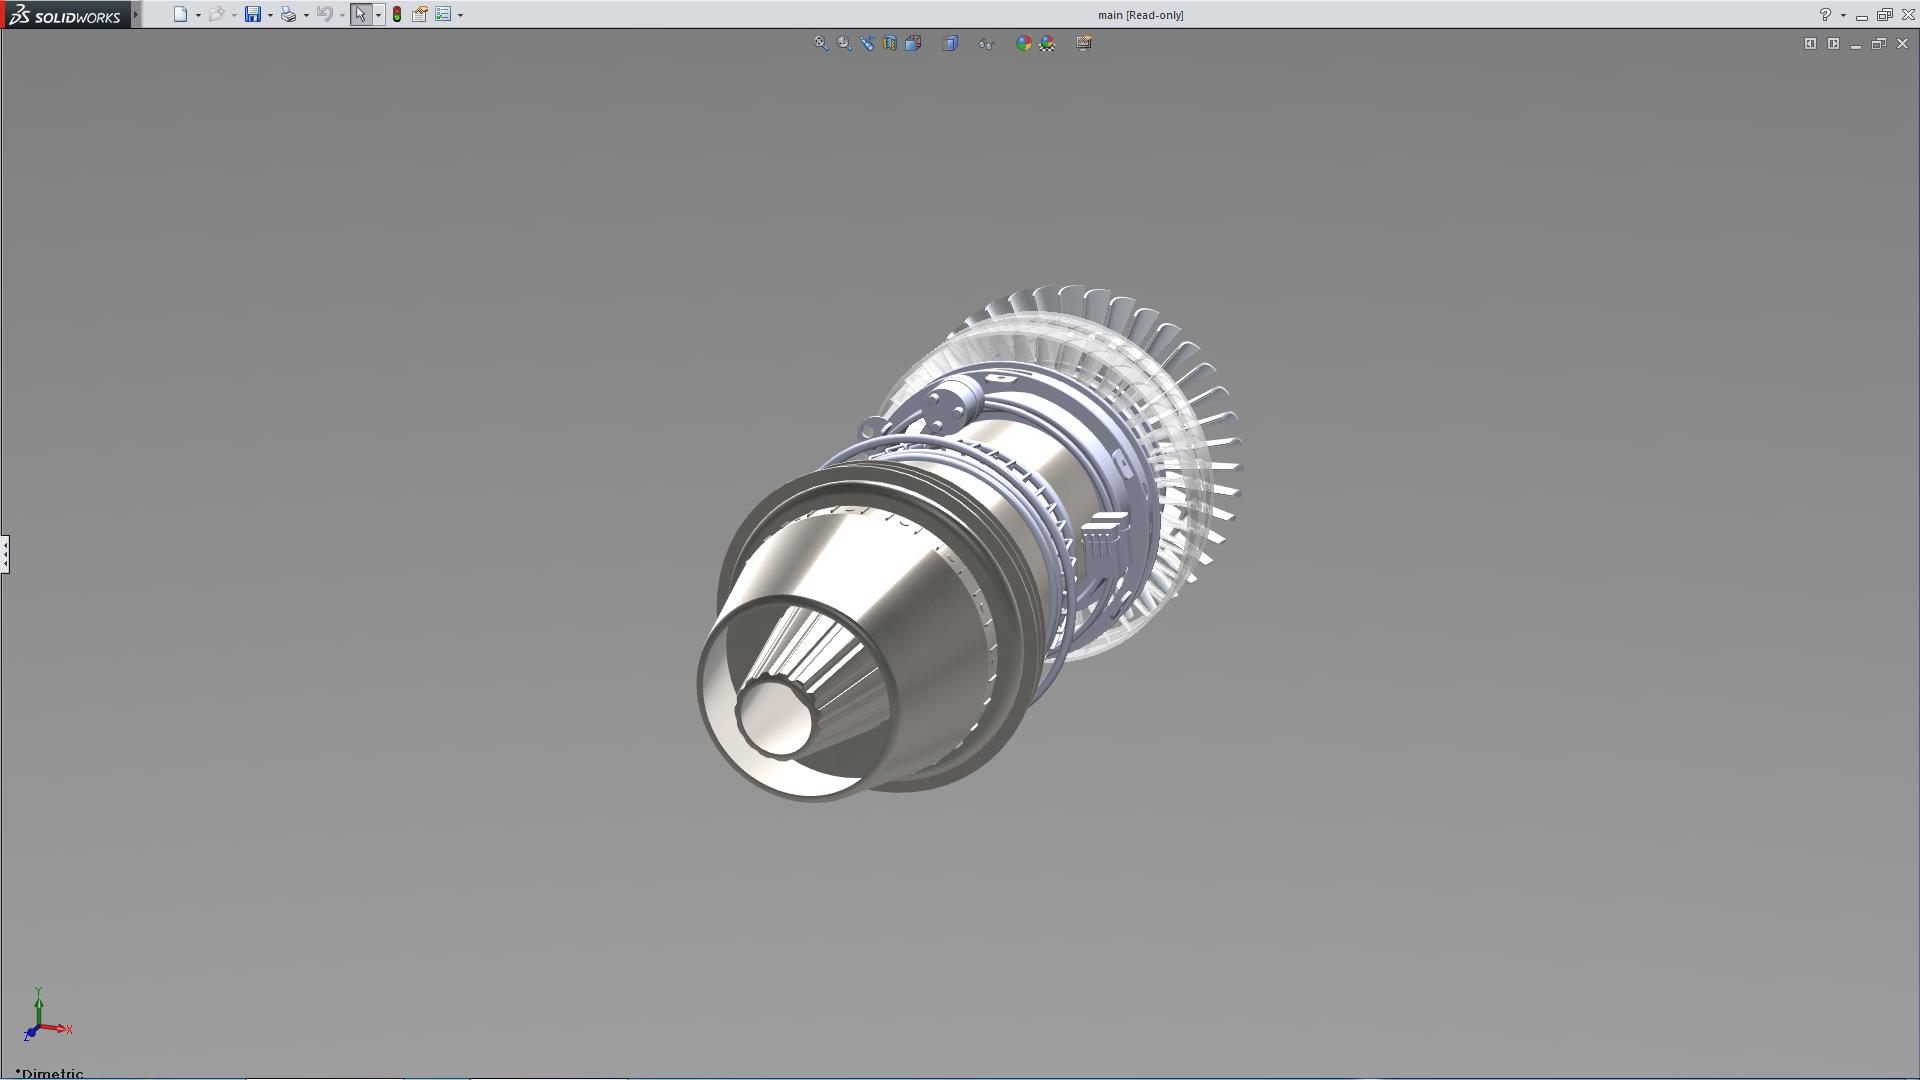Open the View Orientation cube icon
Screen dimensions: 1920x1080
(x=913, y=43)
